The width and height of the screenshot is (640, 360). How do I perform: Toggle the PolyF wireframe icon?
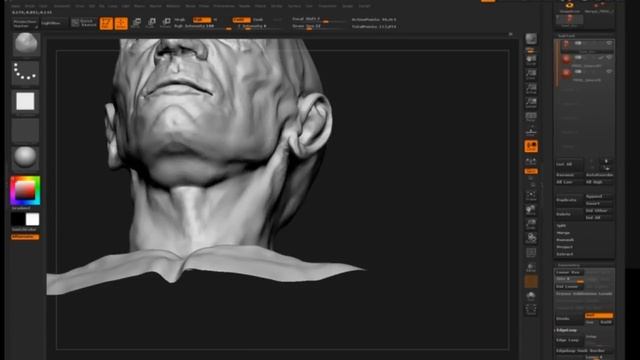point(531,253)
